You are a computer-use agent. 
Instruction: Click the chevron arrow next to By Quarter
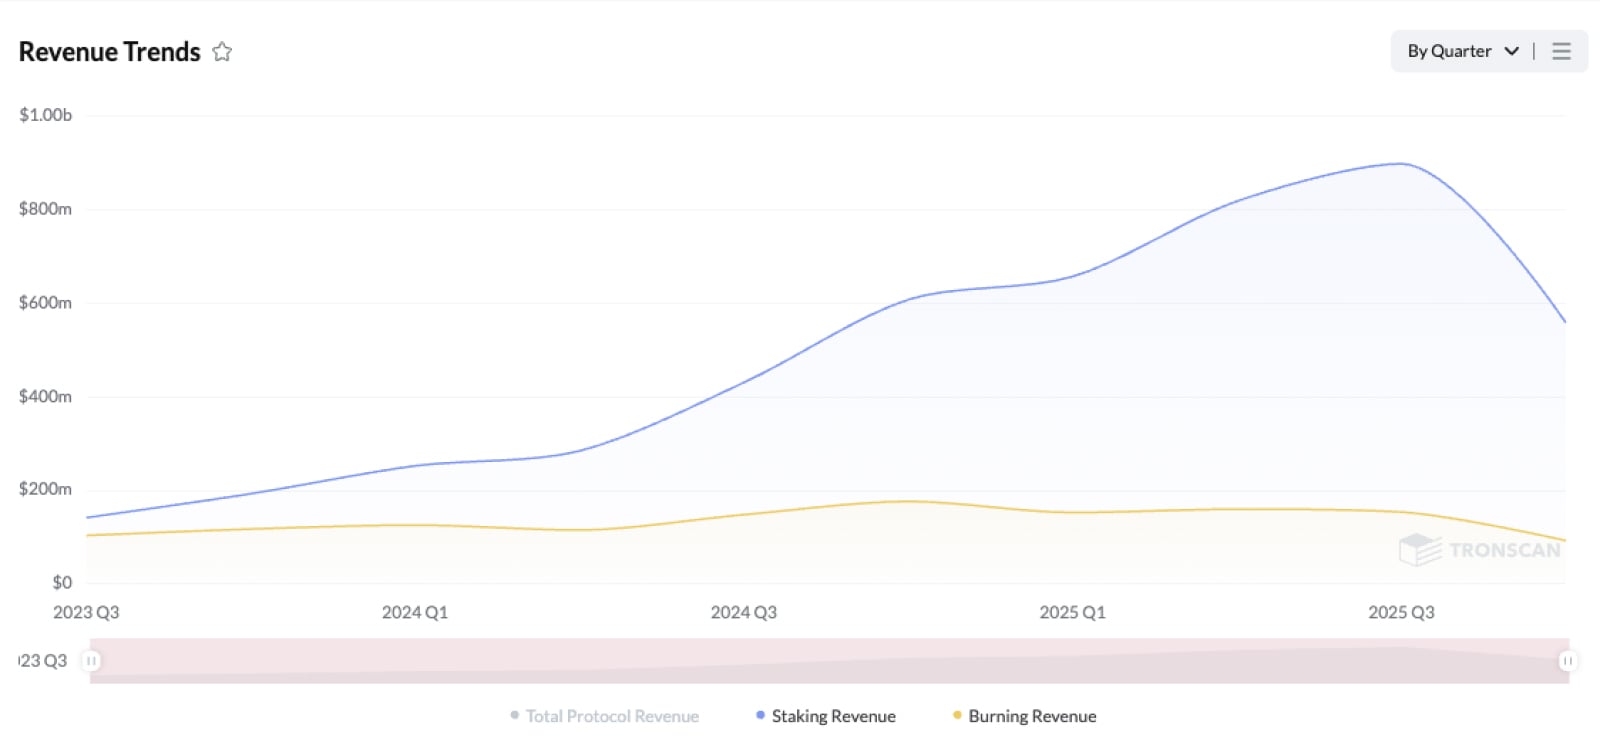pyautogui.click(x=1511, y=51)
